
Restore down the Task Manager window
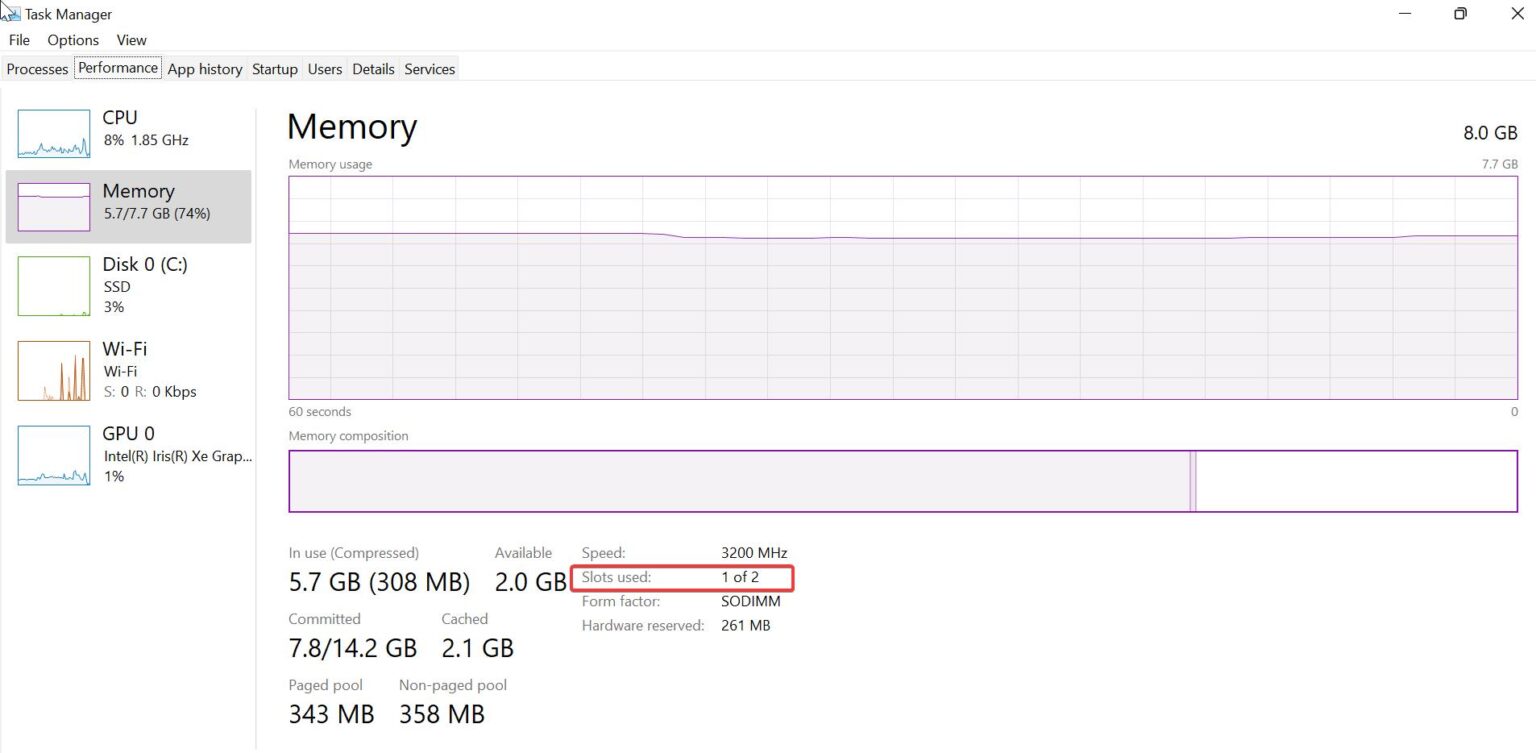tap(1460, 14)
